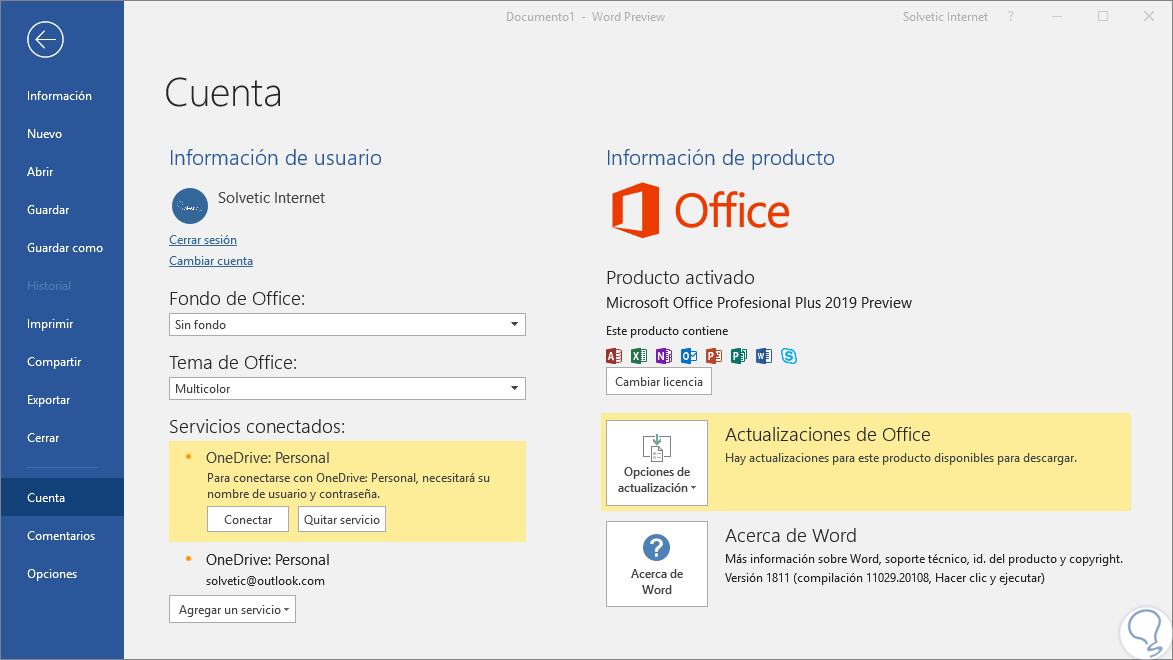Click the Excel icon in product contents

(x=639, y=356)
